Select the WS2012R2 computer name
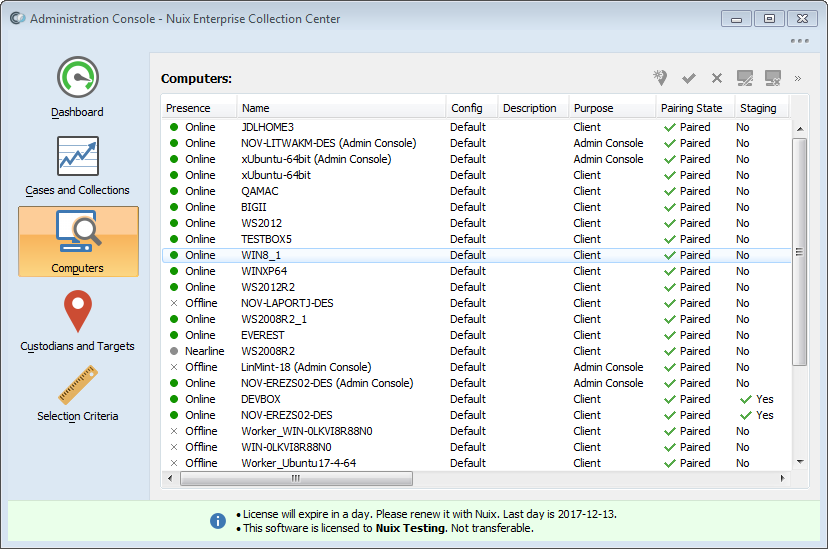 pos(268,287)
